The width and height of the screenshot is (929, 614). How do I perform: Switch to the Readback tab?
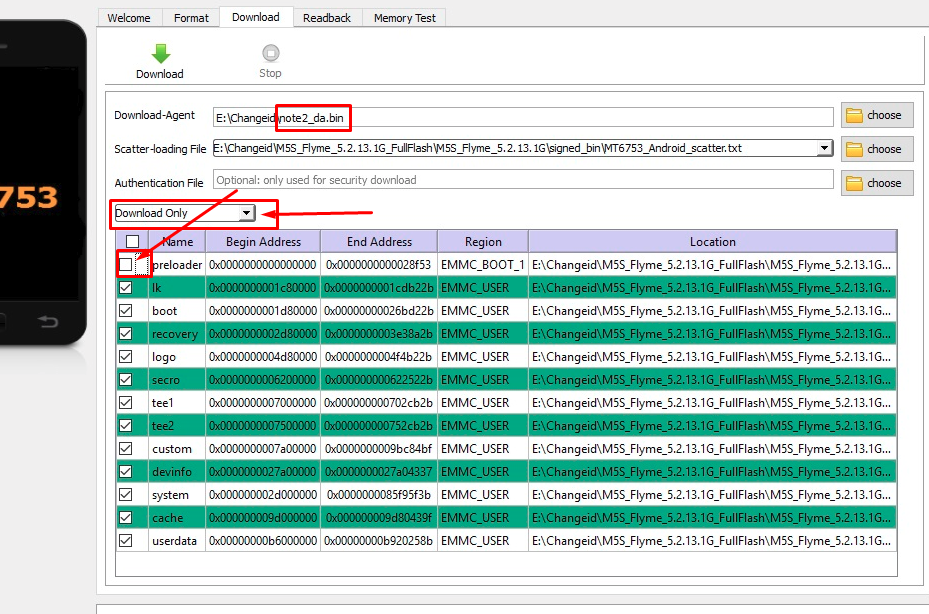(327, 18)
